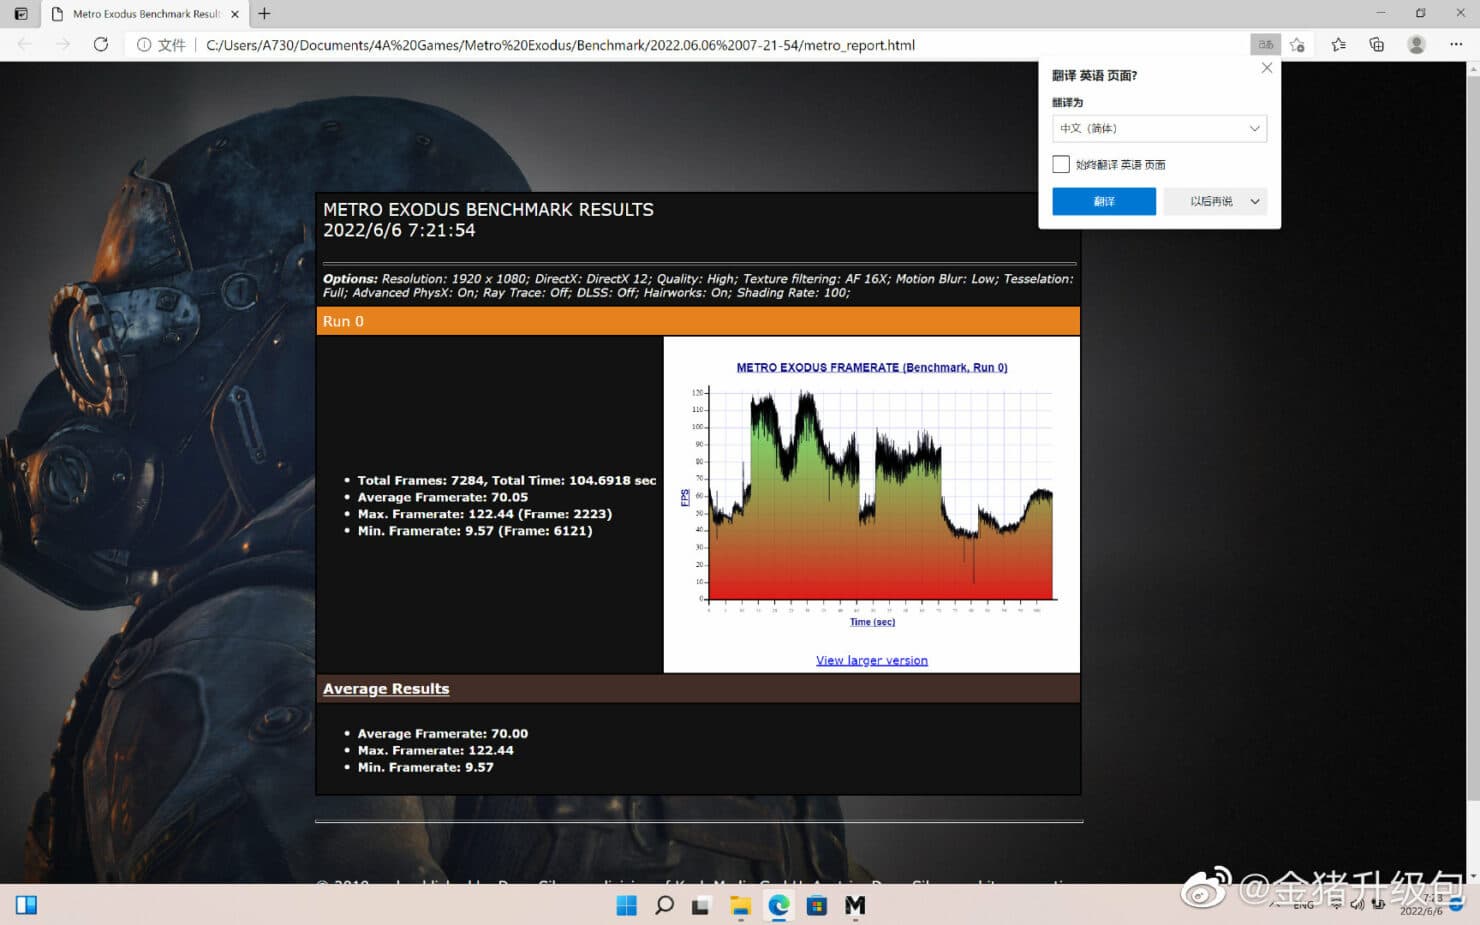The width and height of the screenshot is (1480, 925).
Task: Open a new browser tab
Action: [264, 14]
